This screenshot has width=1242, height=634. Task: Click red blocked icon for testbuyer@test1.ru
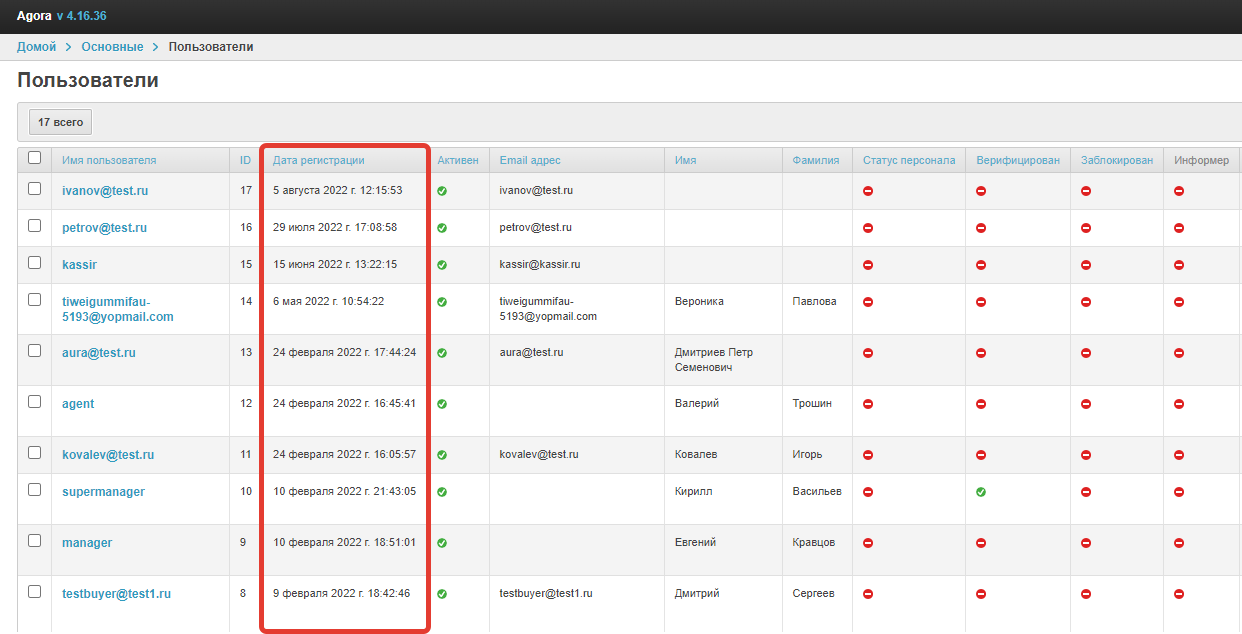pos(1085,594)
